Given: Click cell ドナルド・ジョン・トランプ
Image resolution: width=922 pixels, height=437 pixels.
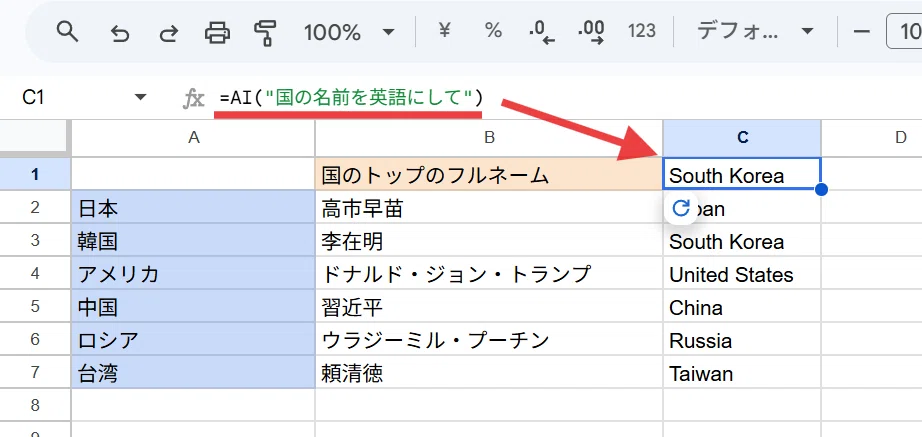Looking at the screenshot, I should point(489,273).
